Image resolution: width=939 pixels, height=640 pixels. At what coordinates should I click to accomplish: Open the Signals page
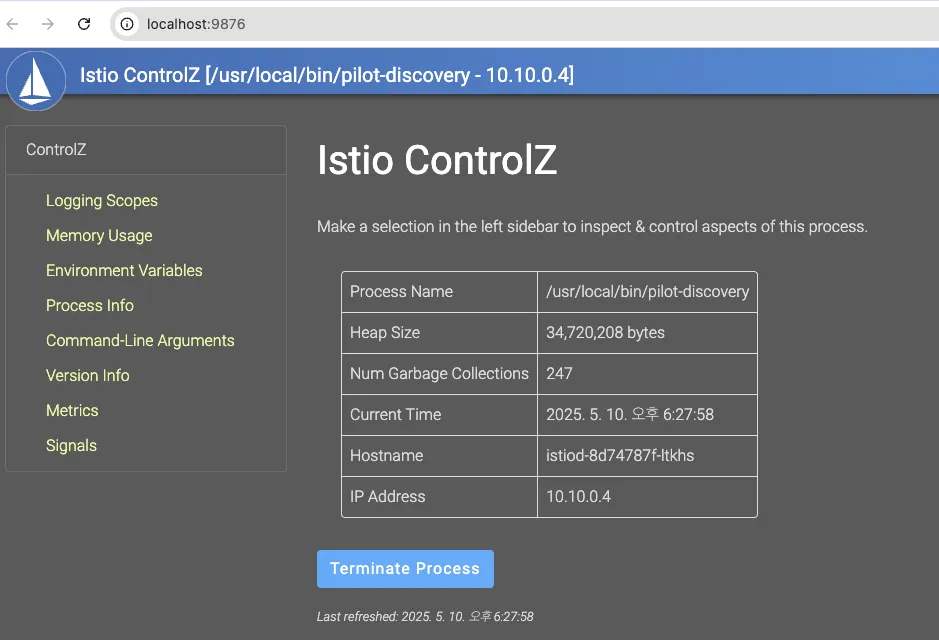click(71, 445)
